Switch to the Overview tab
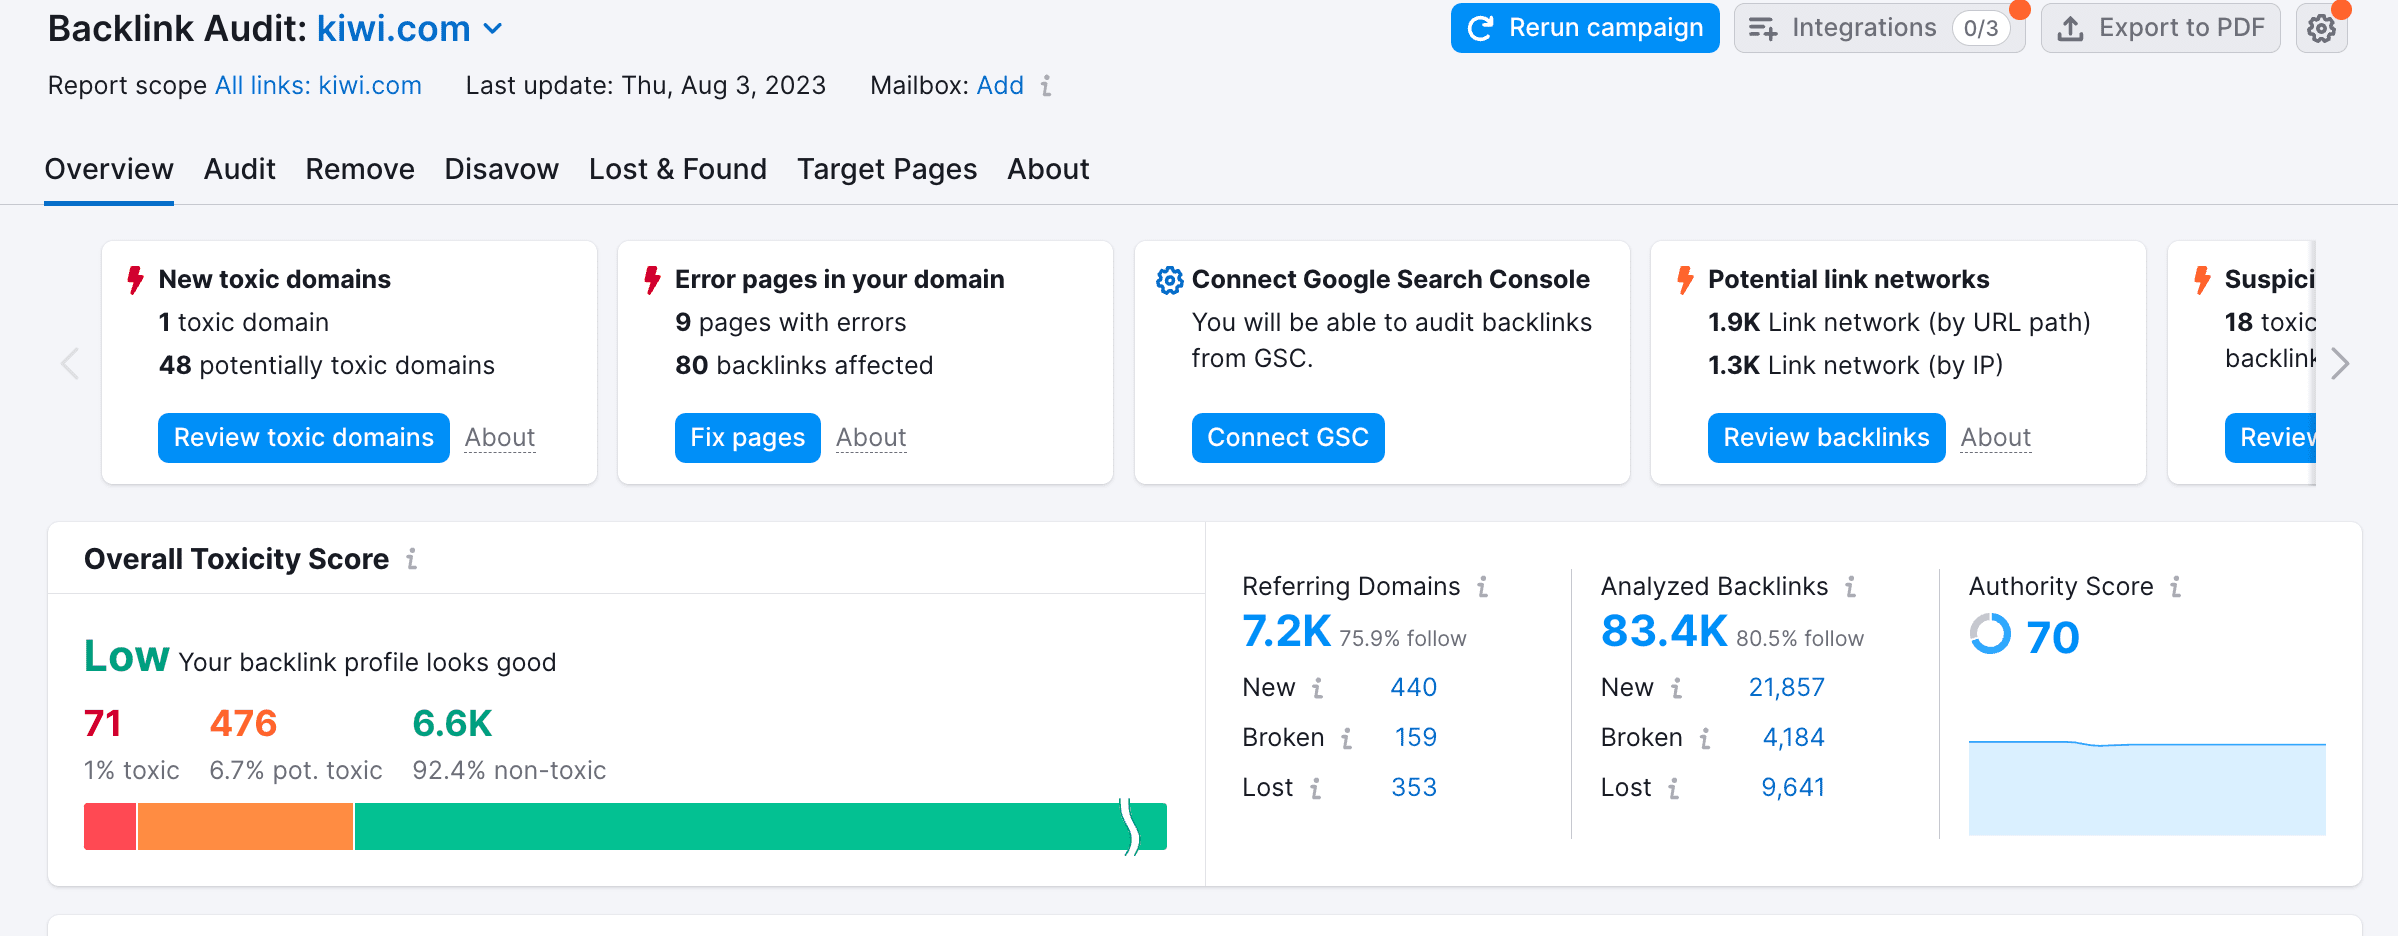The width and height of the screenshot is (2398, 936). tap(109, 169)
